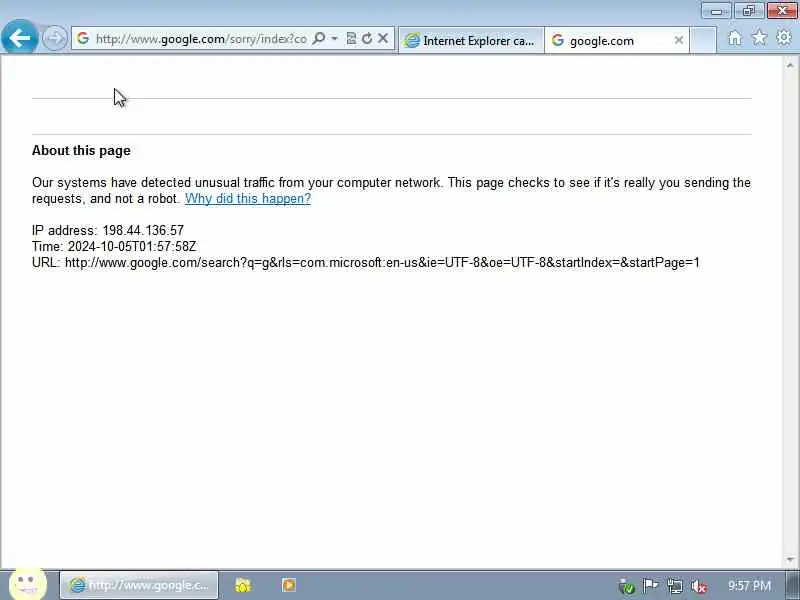Click the muted volume speaker icon

(698, 587)
